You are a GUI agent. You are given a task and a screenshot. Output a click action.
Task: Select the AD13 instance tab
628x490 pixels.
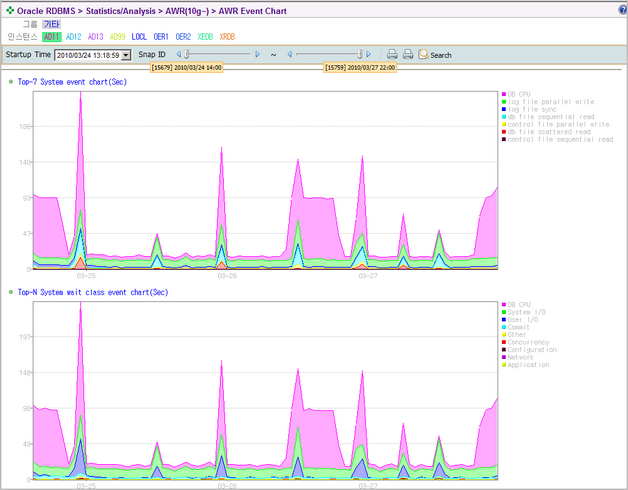coord(96,37)
